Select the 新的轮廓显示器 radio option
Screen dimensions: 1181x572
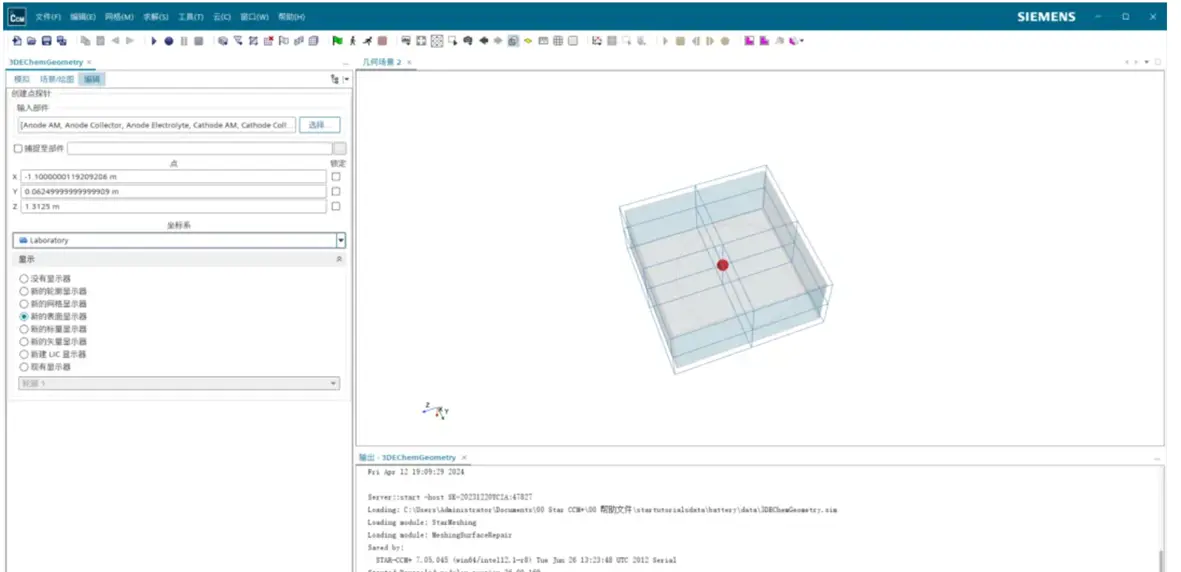(x=24, y=292)
